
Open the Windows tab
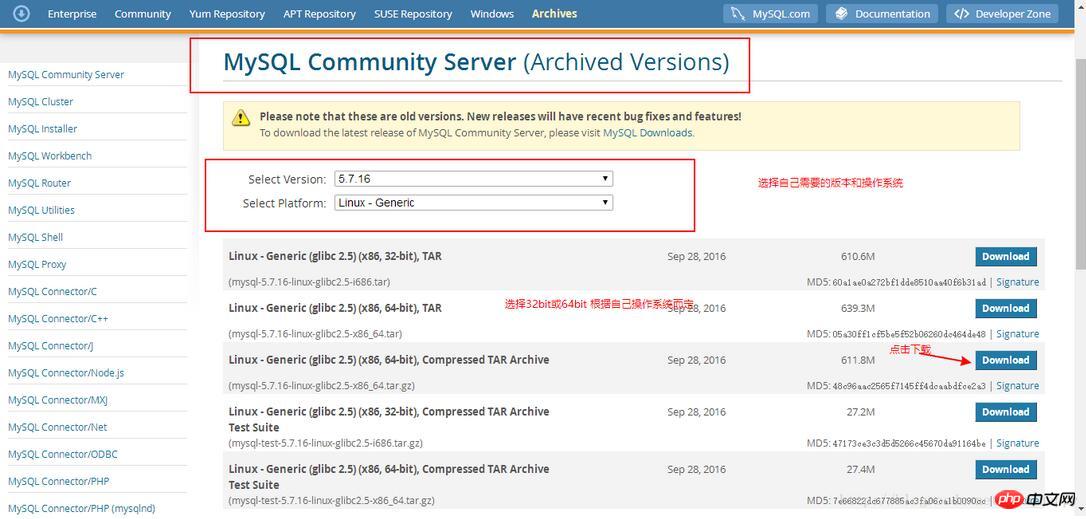pos(492,14)
